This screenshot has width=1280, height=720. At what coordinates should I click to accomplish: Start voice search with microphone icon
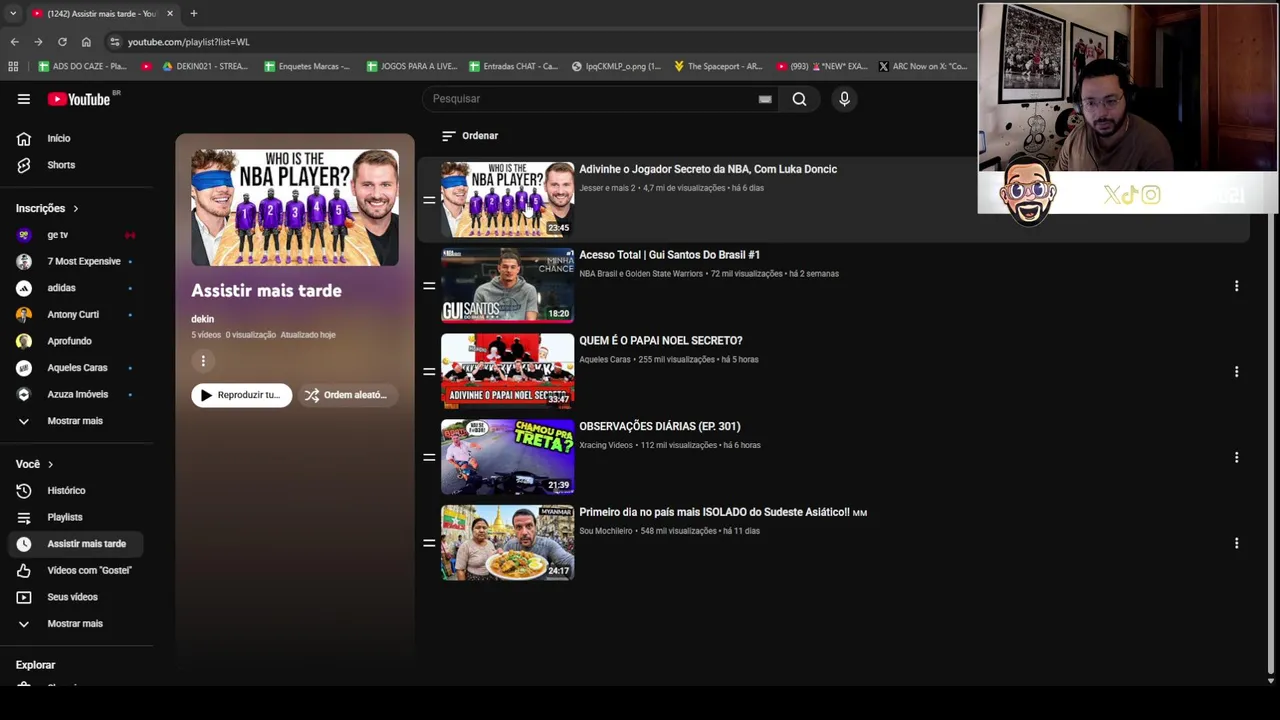tap(844, 99)
